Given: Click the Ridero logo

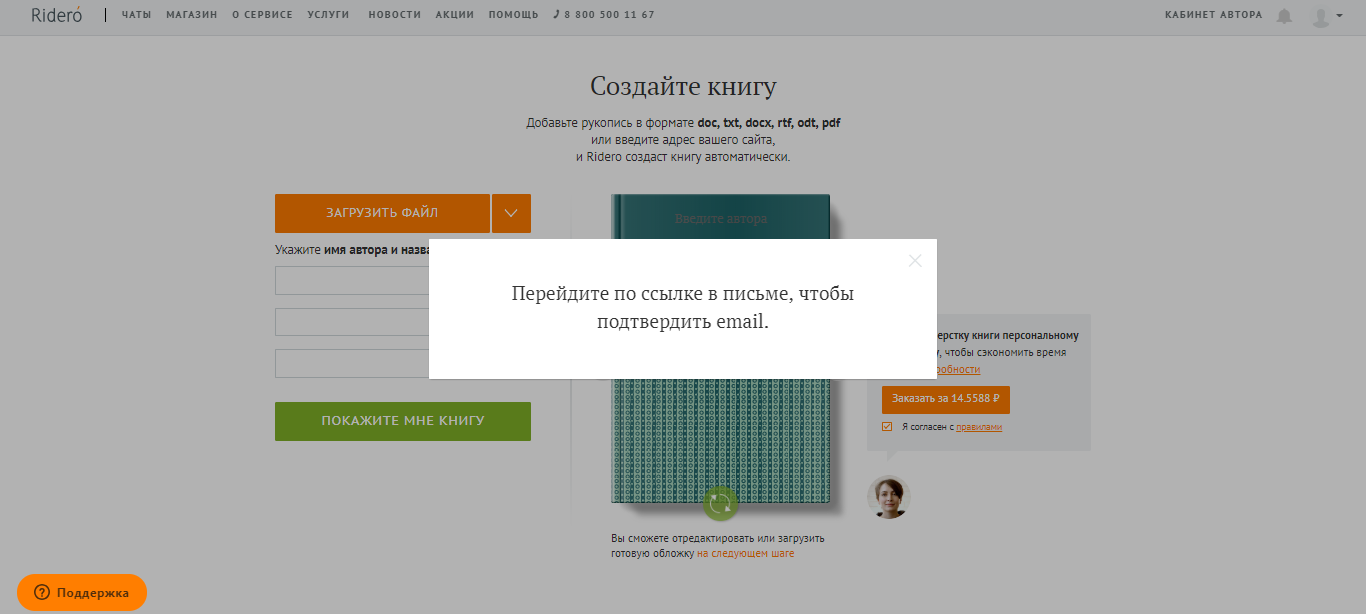Looking at the screenshot, I should (x=56, y=15).
